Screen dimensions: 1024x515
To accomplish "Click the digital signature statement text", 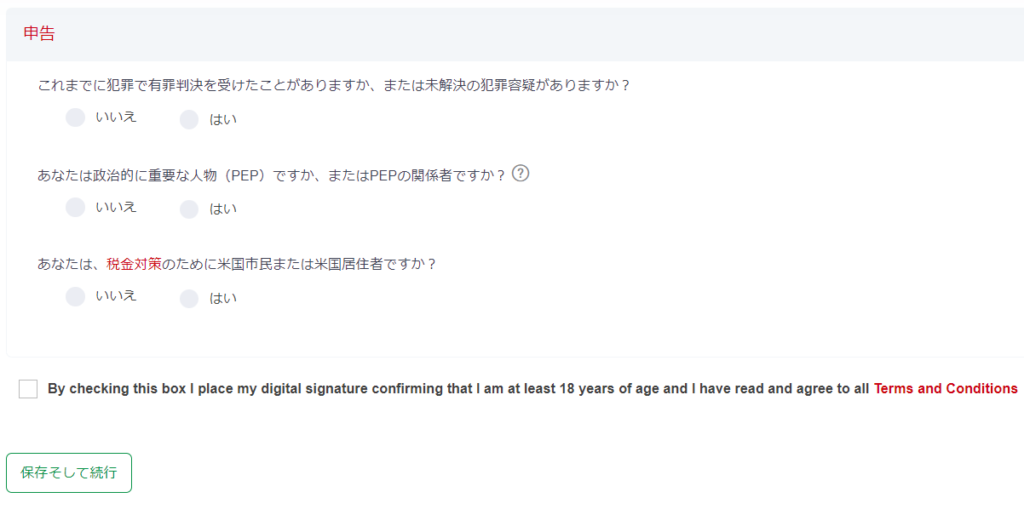I will tap(458, 389).
